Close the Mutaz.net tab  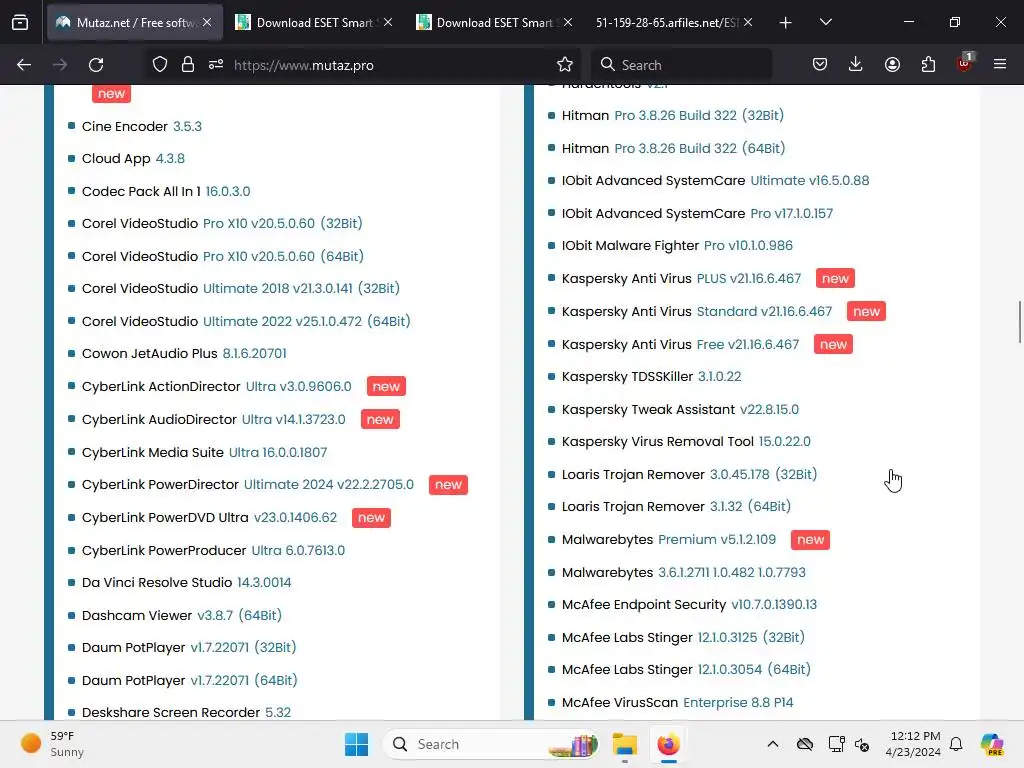pyautogui.click(x=207, y=22)
